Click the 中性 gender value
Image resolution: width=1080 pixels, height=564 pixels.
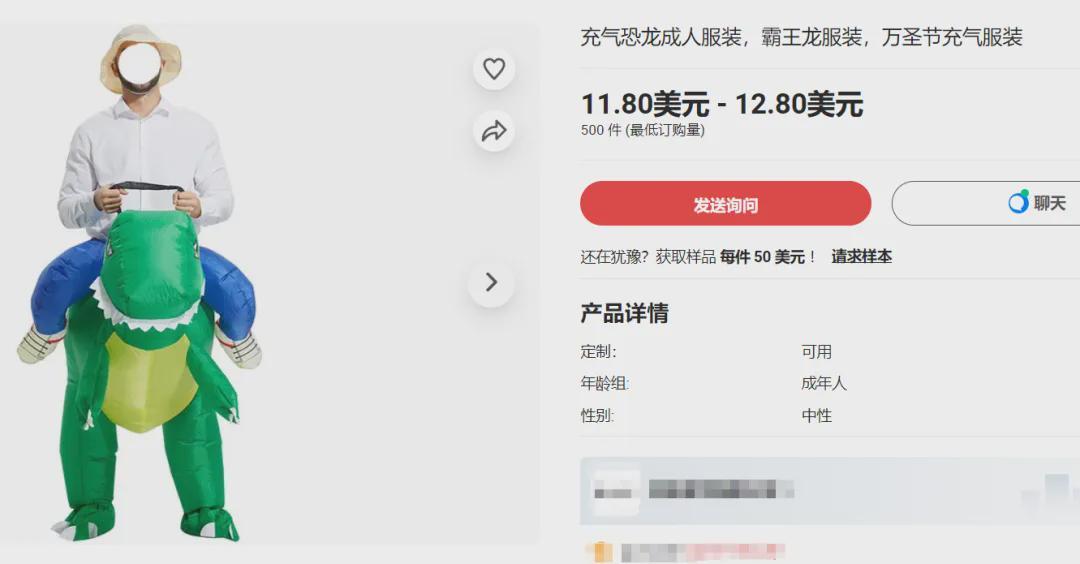tap(816, 416)
